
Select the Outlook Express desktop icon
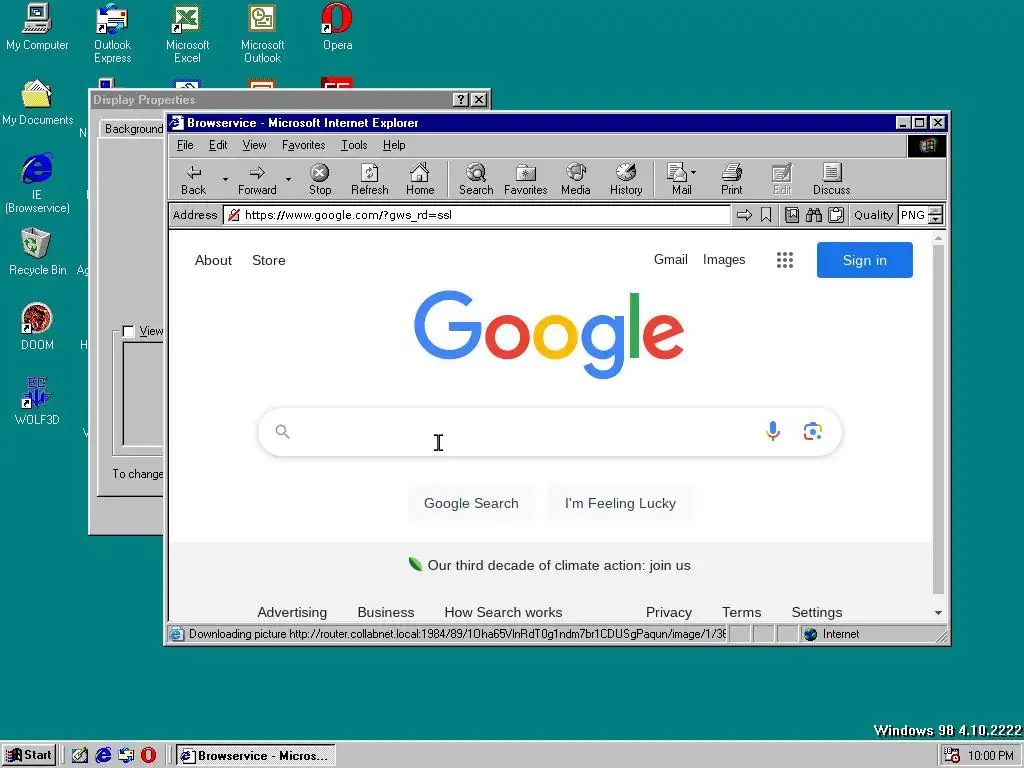tap(112, 33)
